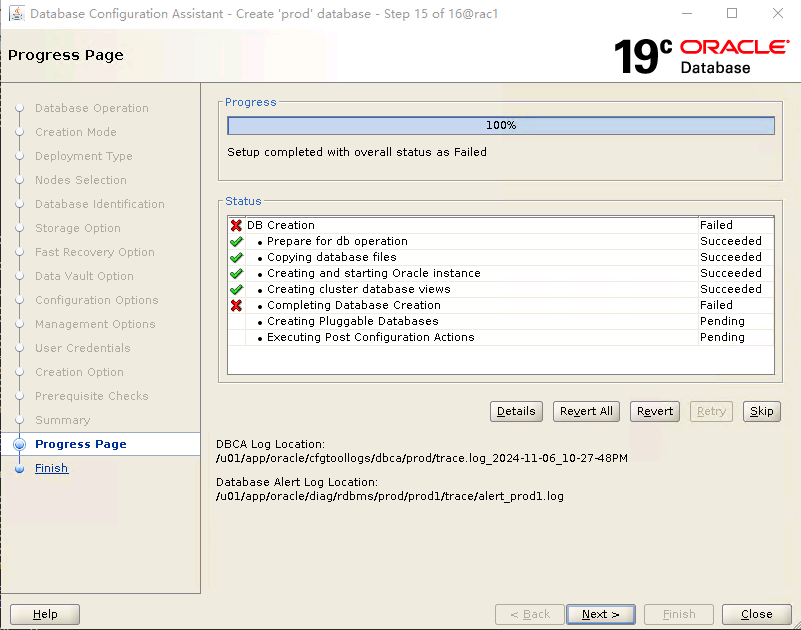
Task: Click green checkmark next to Copying database files
Action: [x=236, y=257]
